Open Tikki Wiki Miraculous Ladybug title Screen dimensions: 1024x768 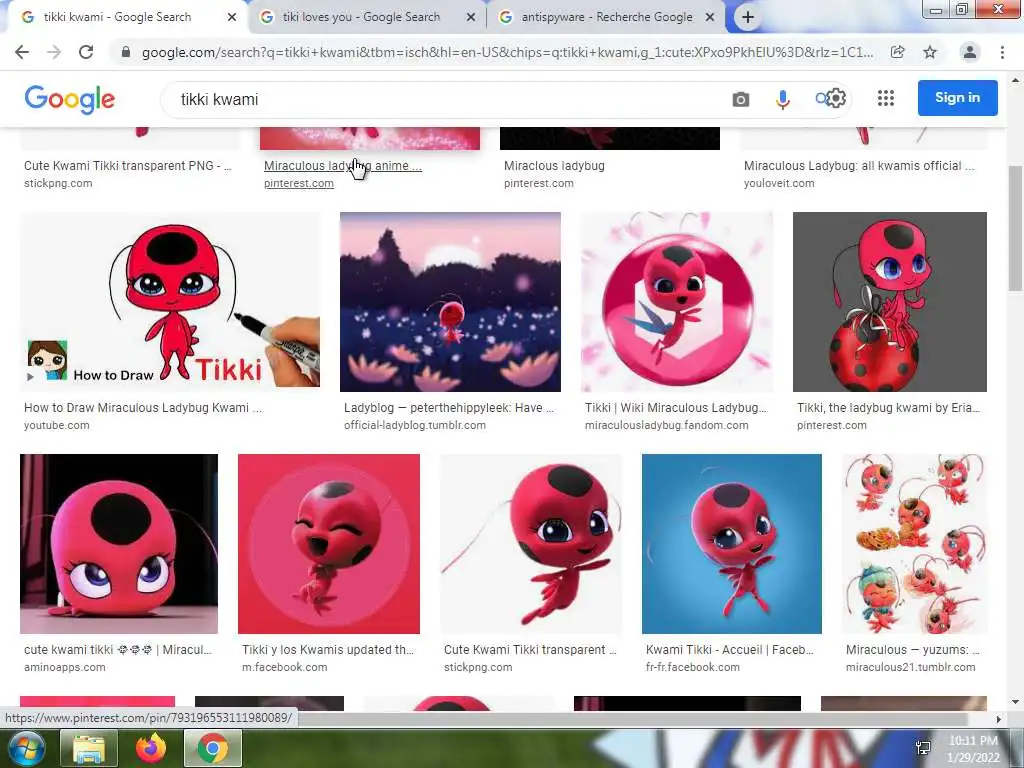[x=676, y=408]
